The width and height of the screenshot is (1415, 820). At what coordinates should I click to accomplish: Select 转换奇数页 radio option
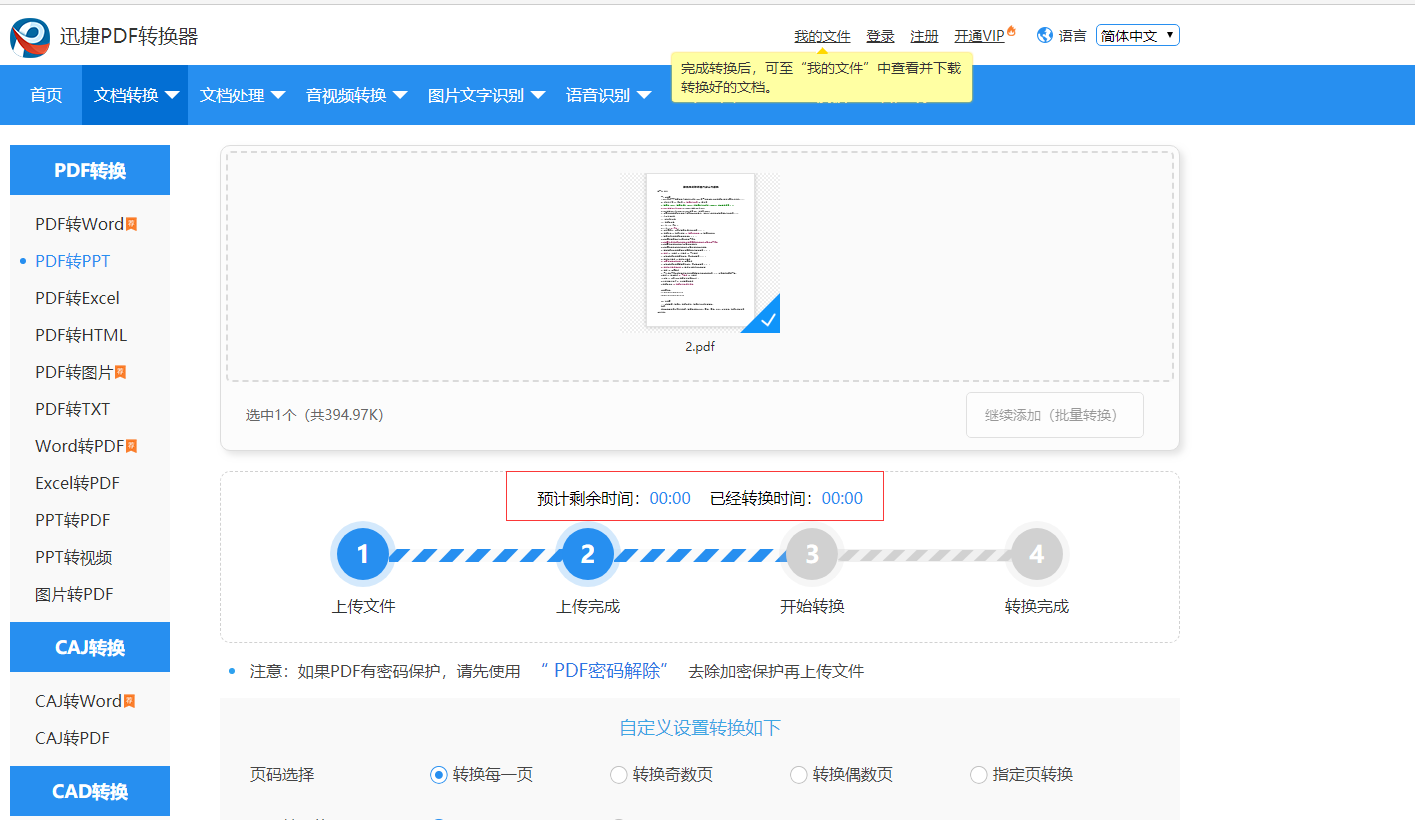tap(618, 775)
